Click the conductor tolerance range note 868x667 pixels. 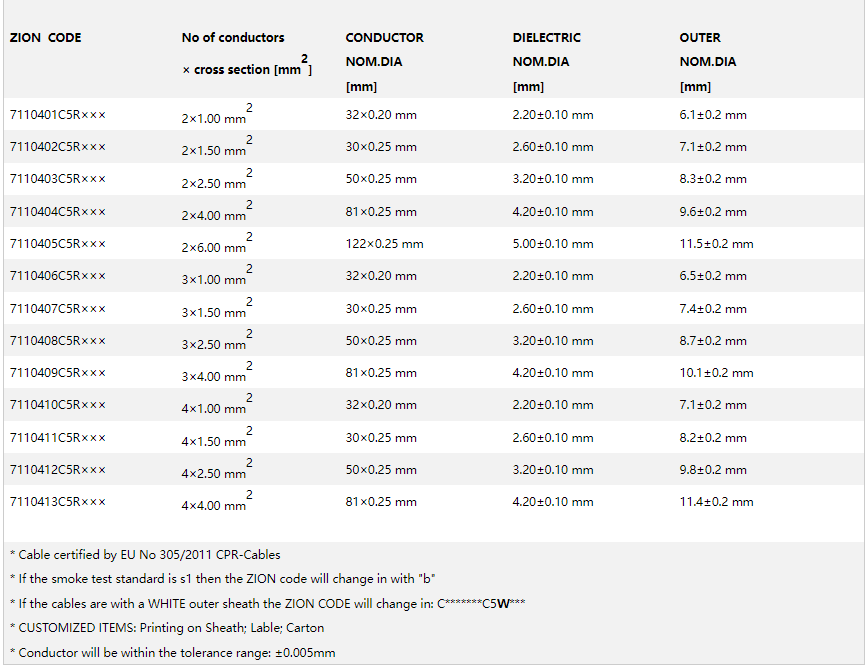[x=173, y=653]
